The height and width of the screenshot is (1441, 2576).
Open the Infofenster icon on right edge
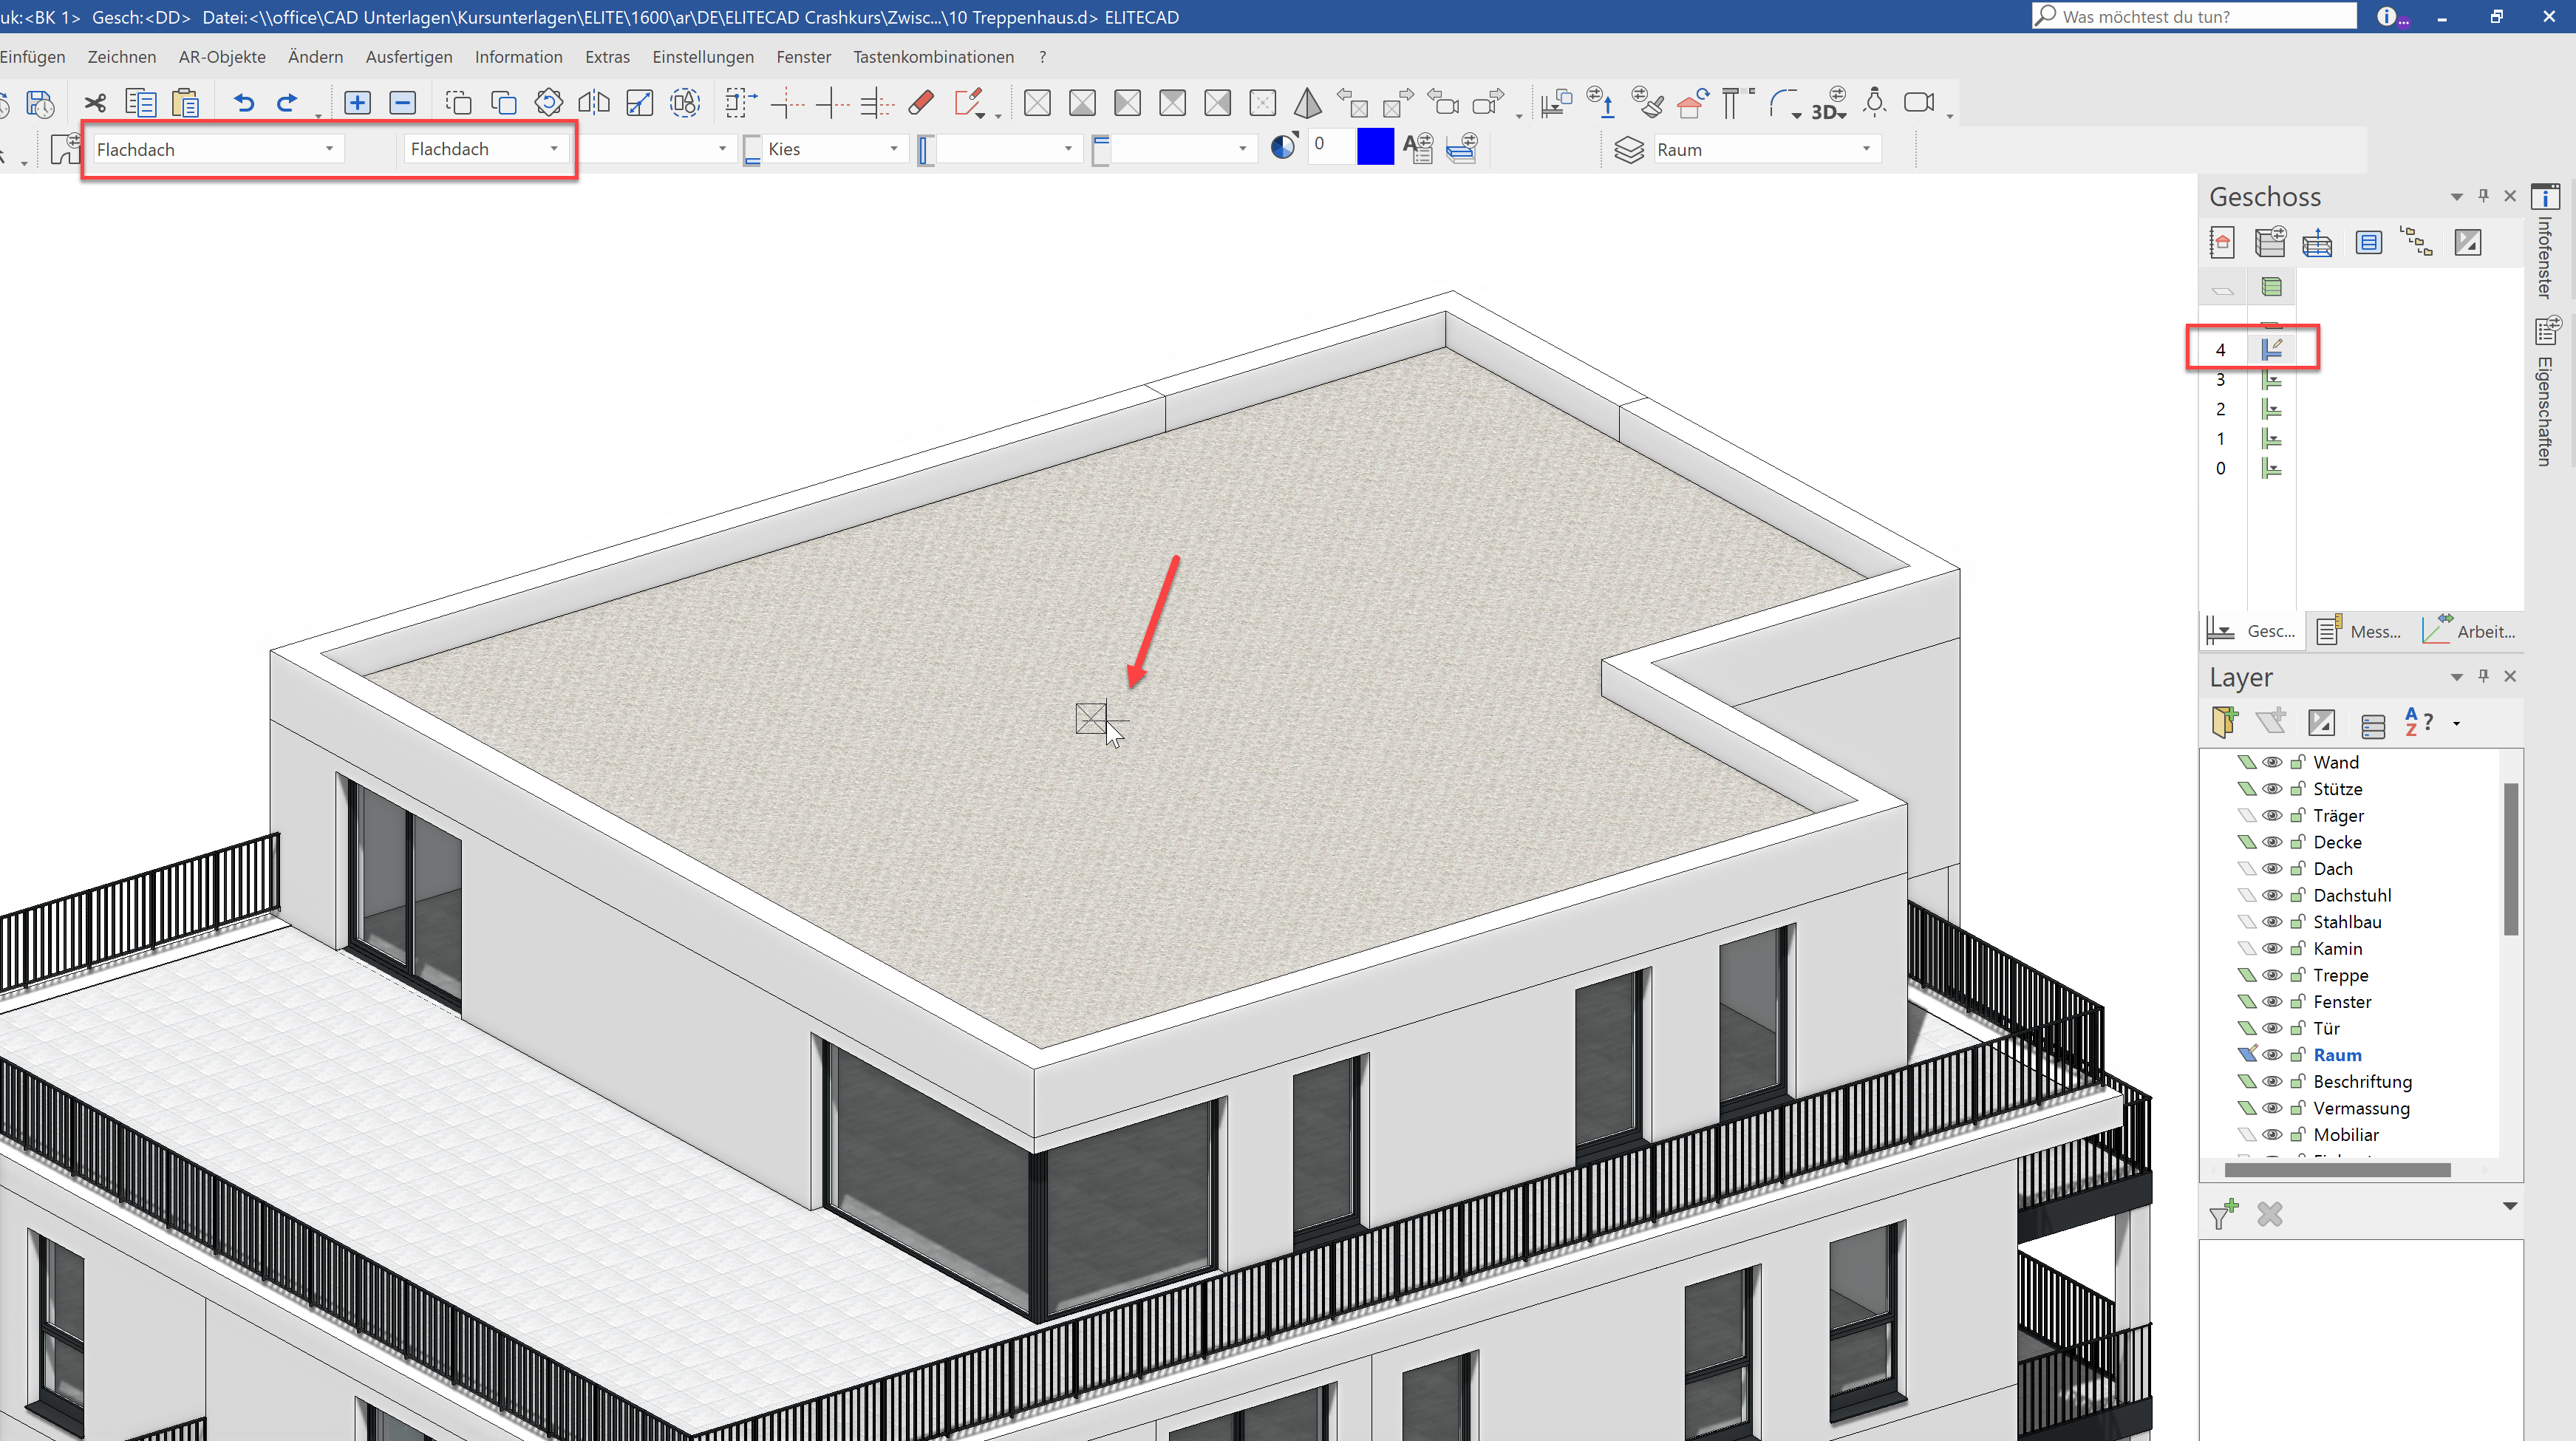2545,196
